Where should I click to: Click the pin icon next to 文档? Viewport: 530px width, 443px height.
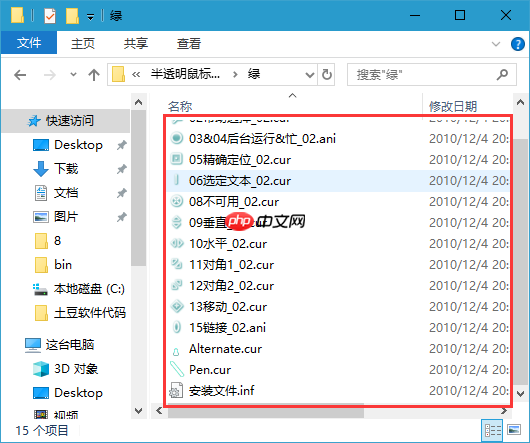[122, 193]
